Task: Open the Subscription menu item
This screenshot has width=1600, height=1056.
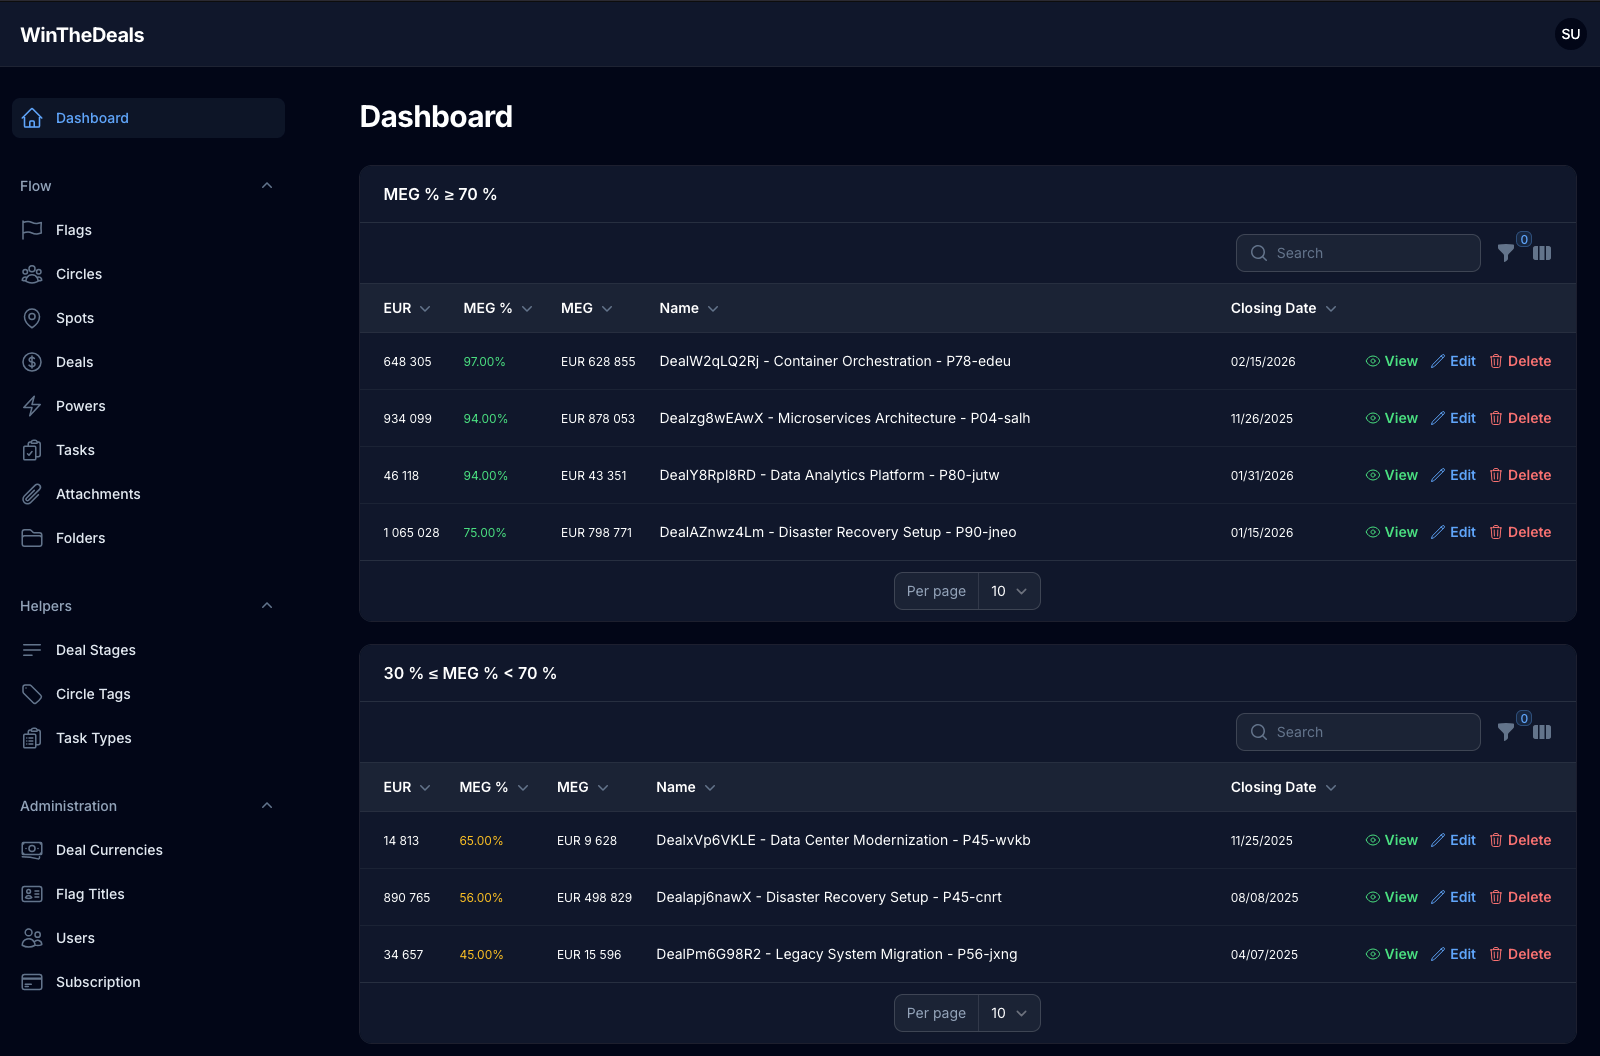Action: pos(98,982)
